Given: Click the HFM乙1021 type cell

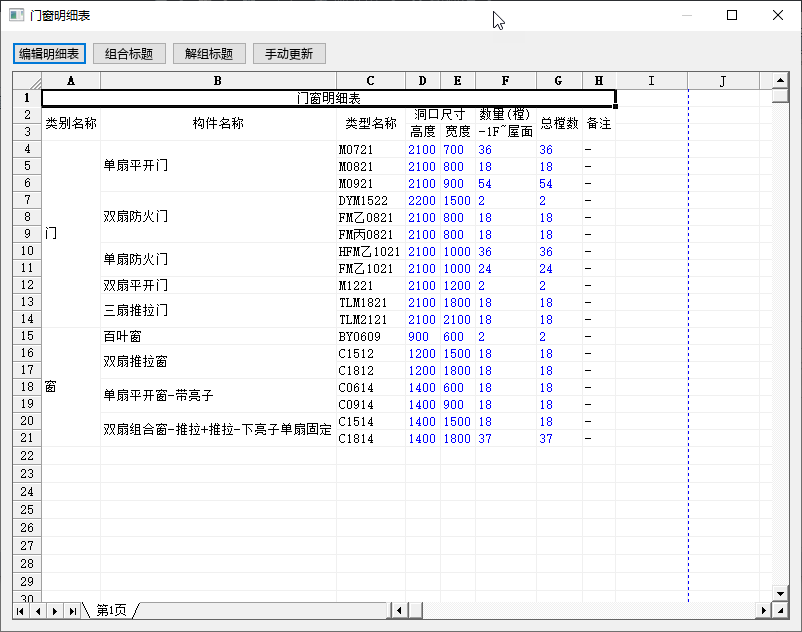Looking at the screenshot, I should pyautogui.click(x=371, y=252).
